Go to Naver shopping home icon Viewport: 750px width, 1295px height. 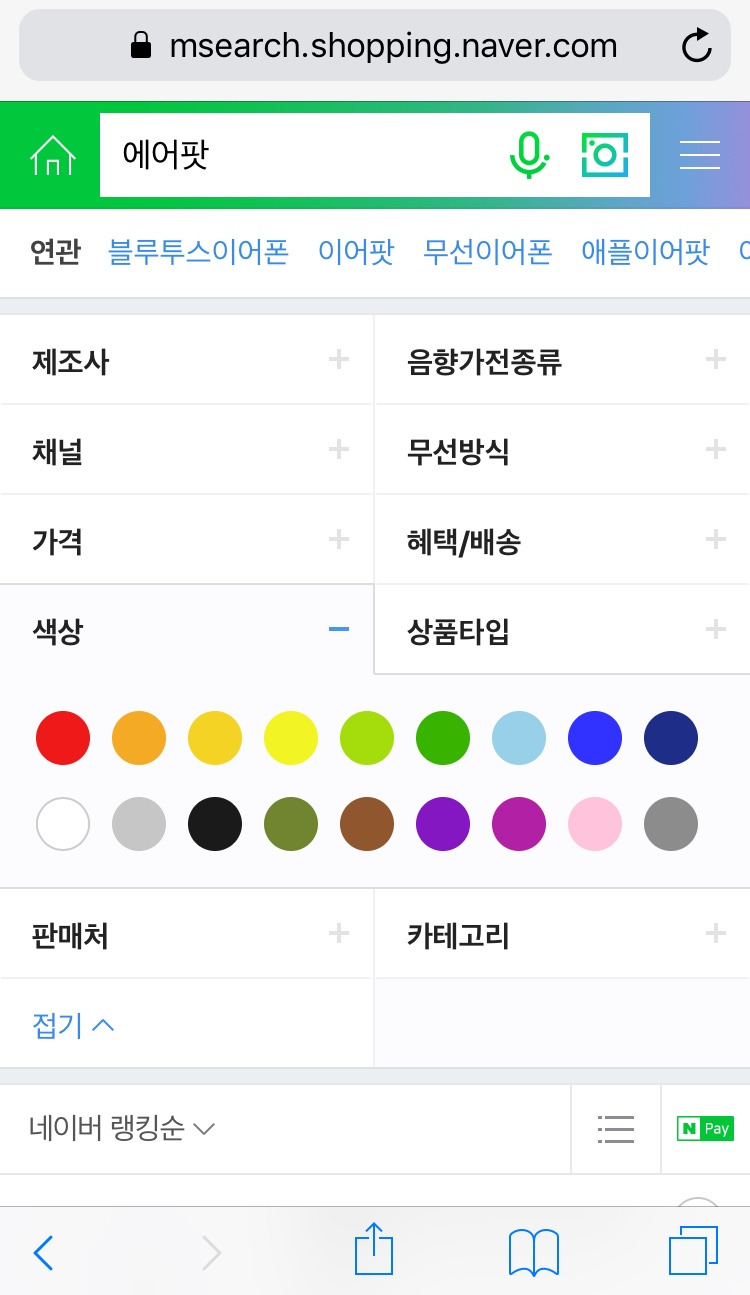[53, 155]
